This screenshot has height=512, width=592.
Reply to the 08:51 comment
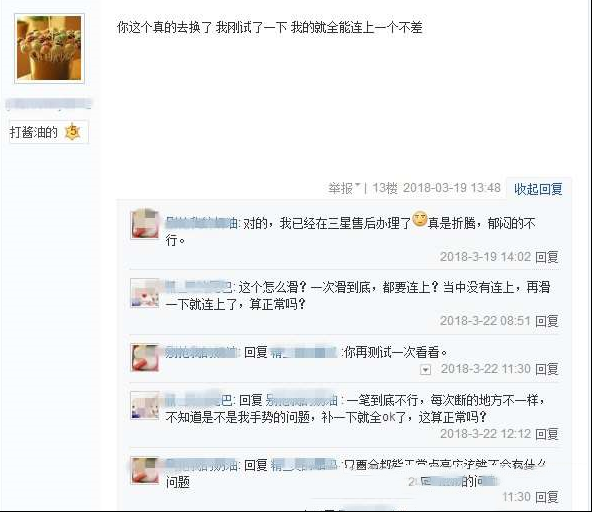tap(547, 321)
